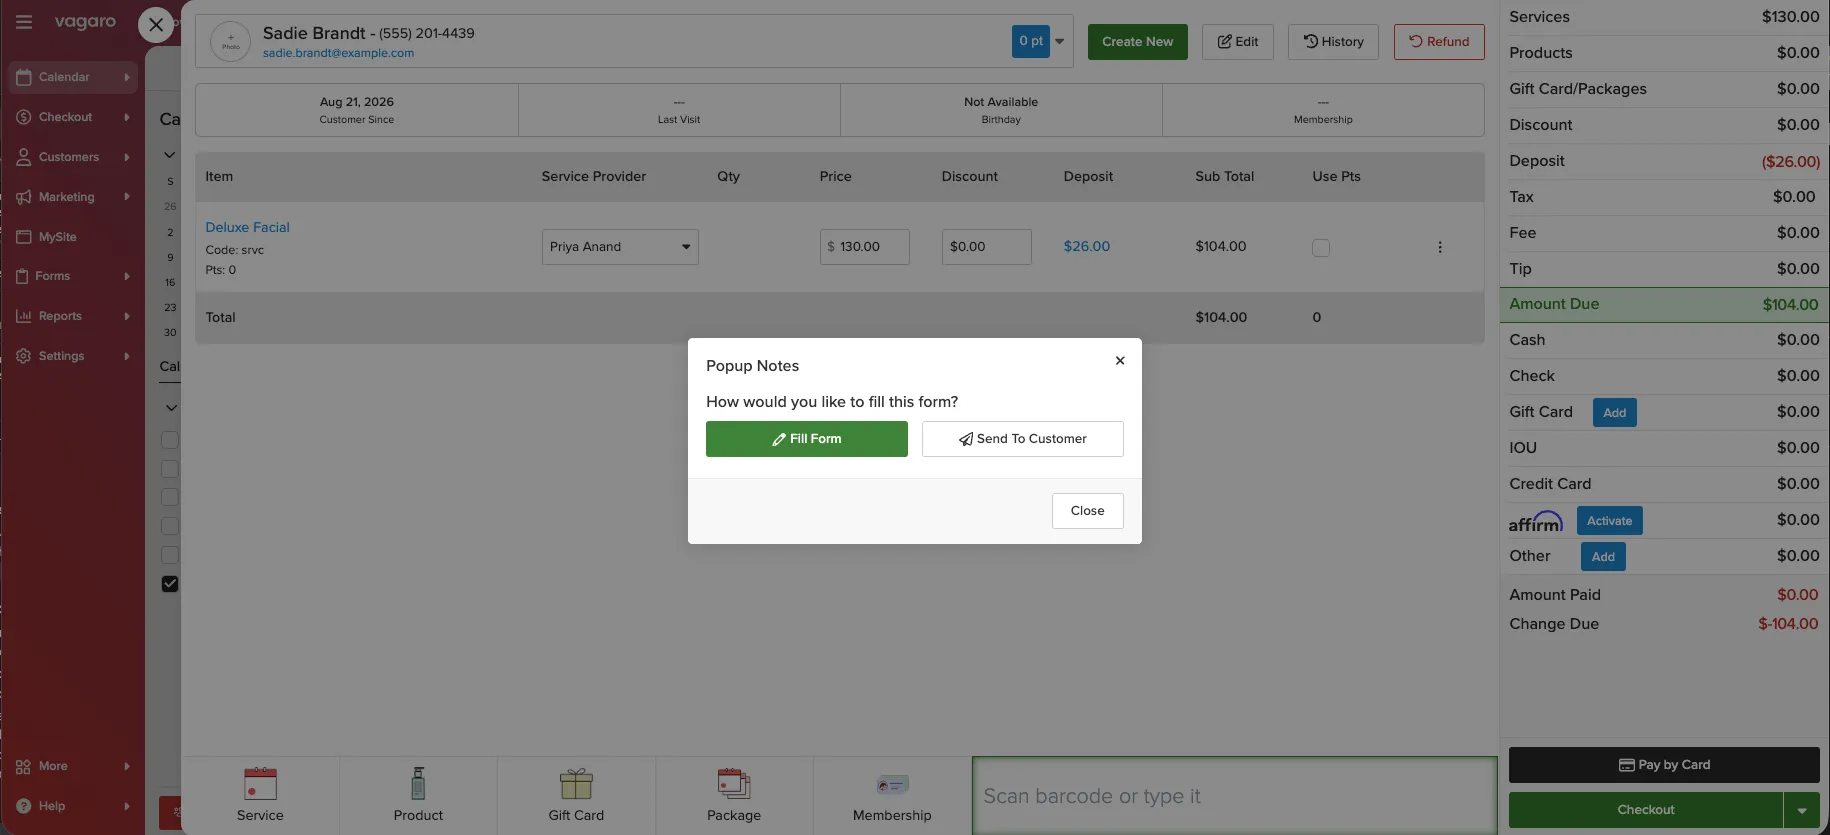Add a Package via package icon
This screenshot has height=835, width=1830.
click(734, 783)
